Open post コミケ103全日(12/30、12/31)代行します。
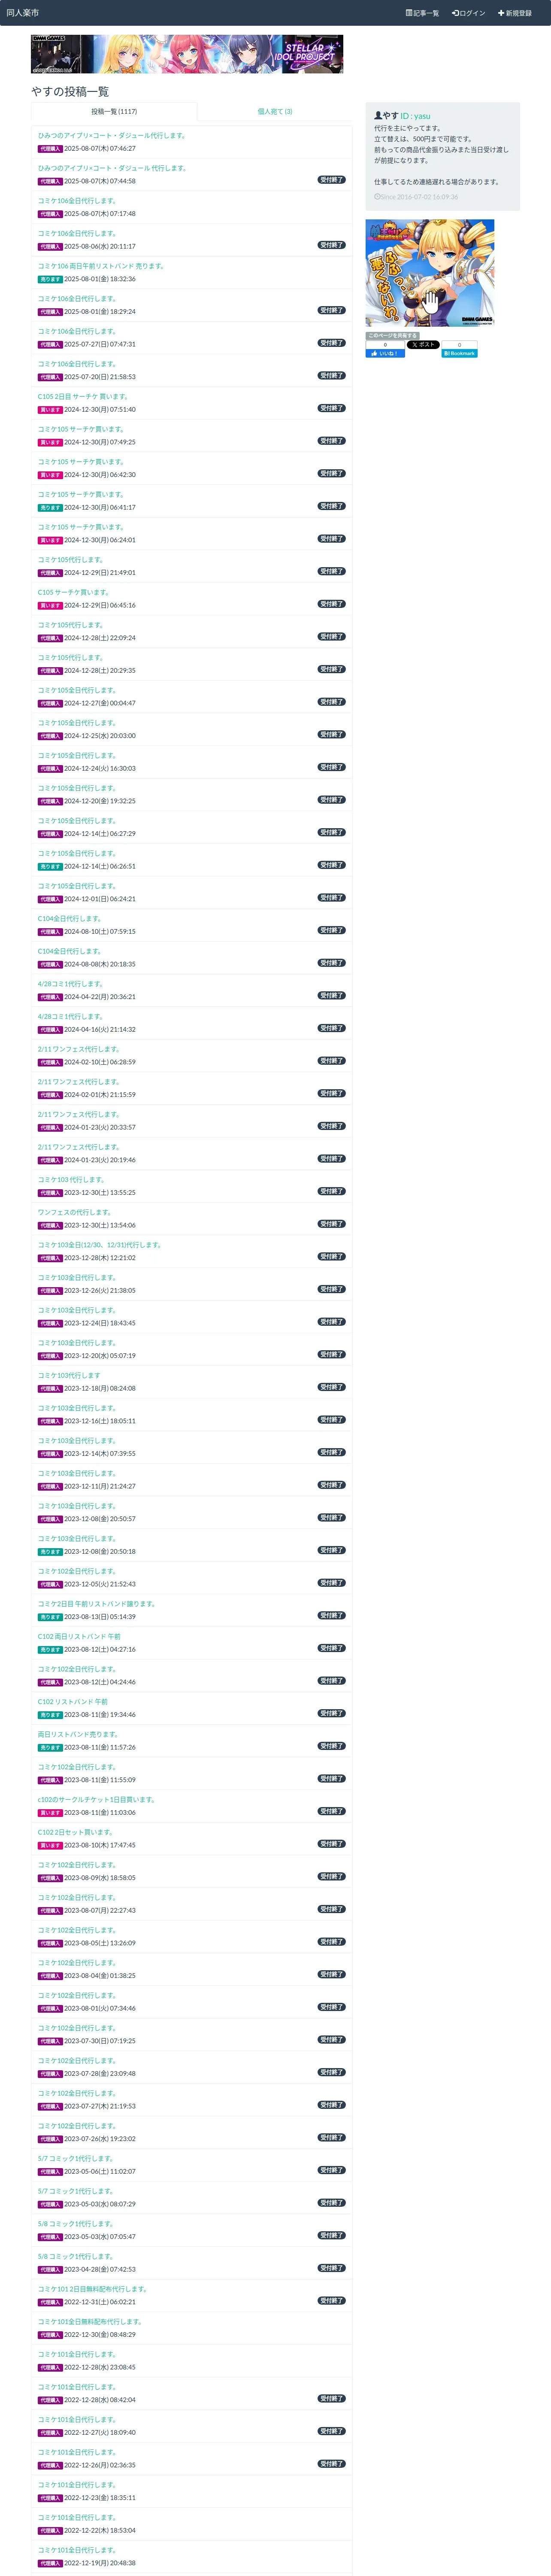Screen dimensions: 551x2576 click(x=99, y=1245)
